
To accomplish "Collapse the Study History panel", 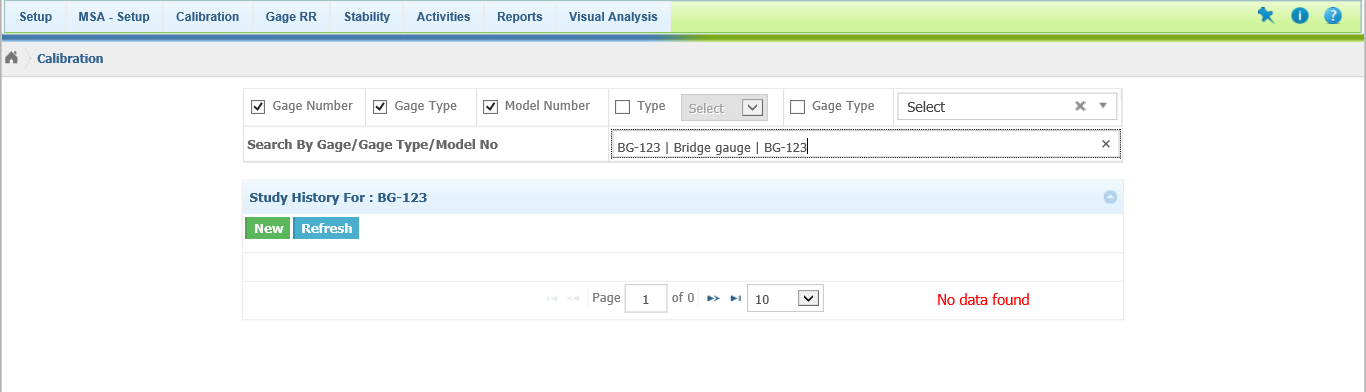I will (1110, 197).
